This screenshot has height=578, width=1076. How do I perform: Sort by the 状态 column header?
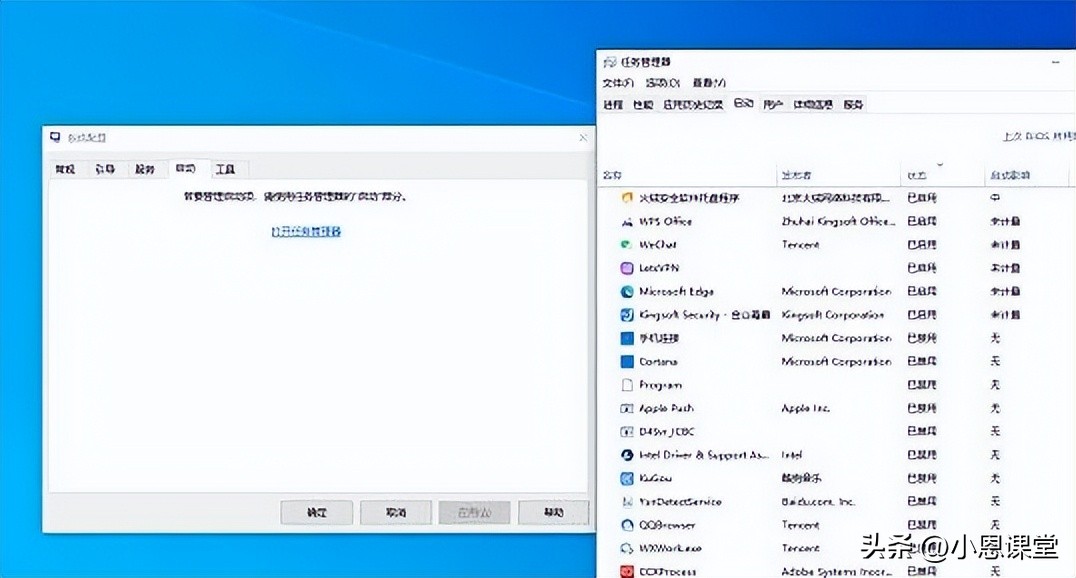(942, 175)
